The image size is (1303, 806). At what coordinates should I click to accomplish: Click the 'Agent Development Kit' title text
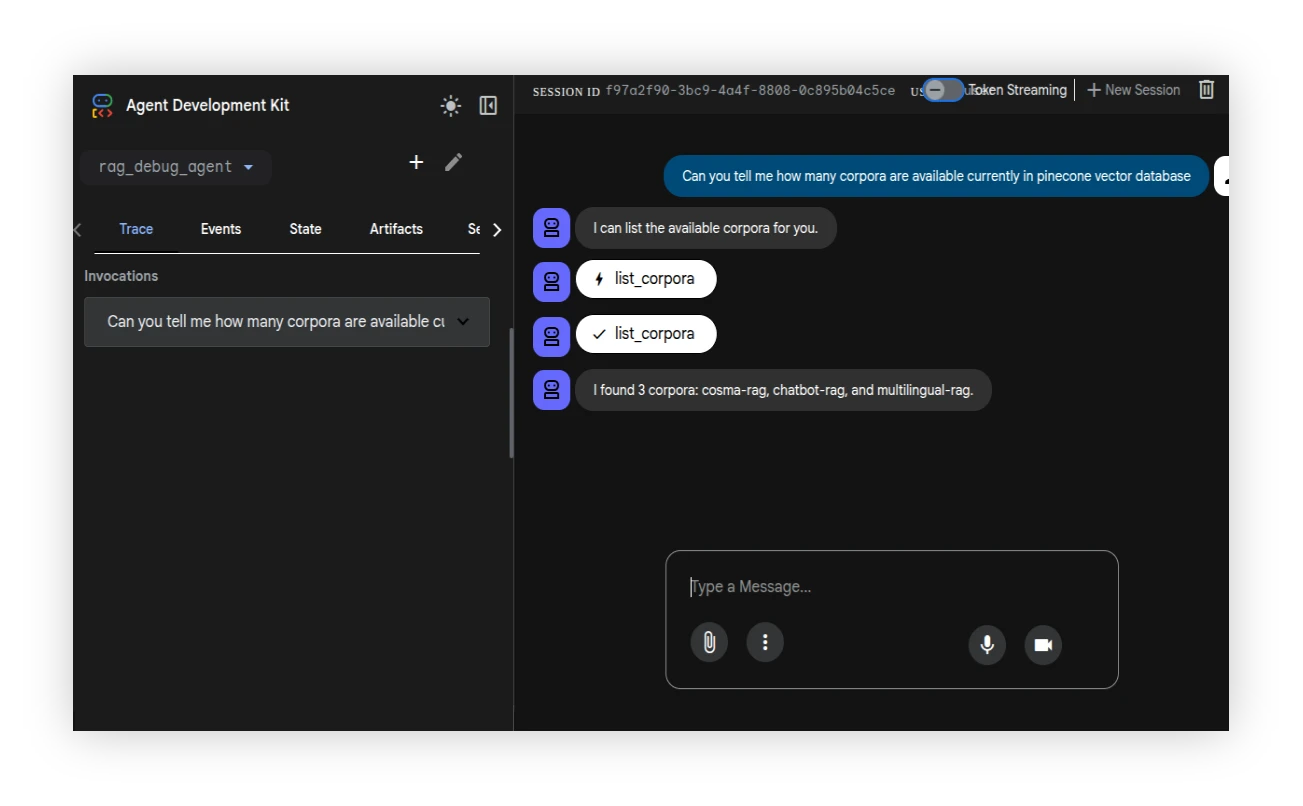point(208,105)
